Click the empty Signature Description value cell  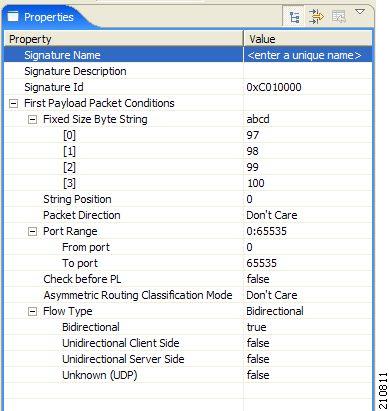point(308,71)
